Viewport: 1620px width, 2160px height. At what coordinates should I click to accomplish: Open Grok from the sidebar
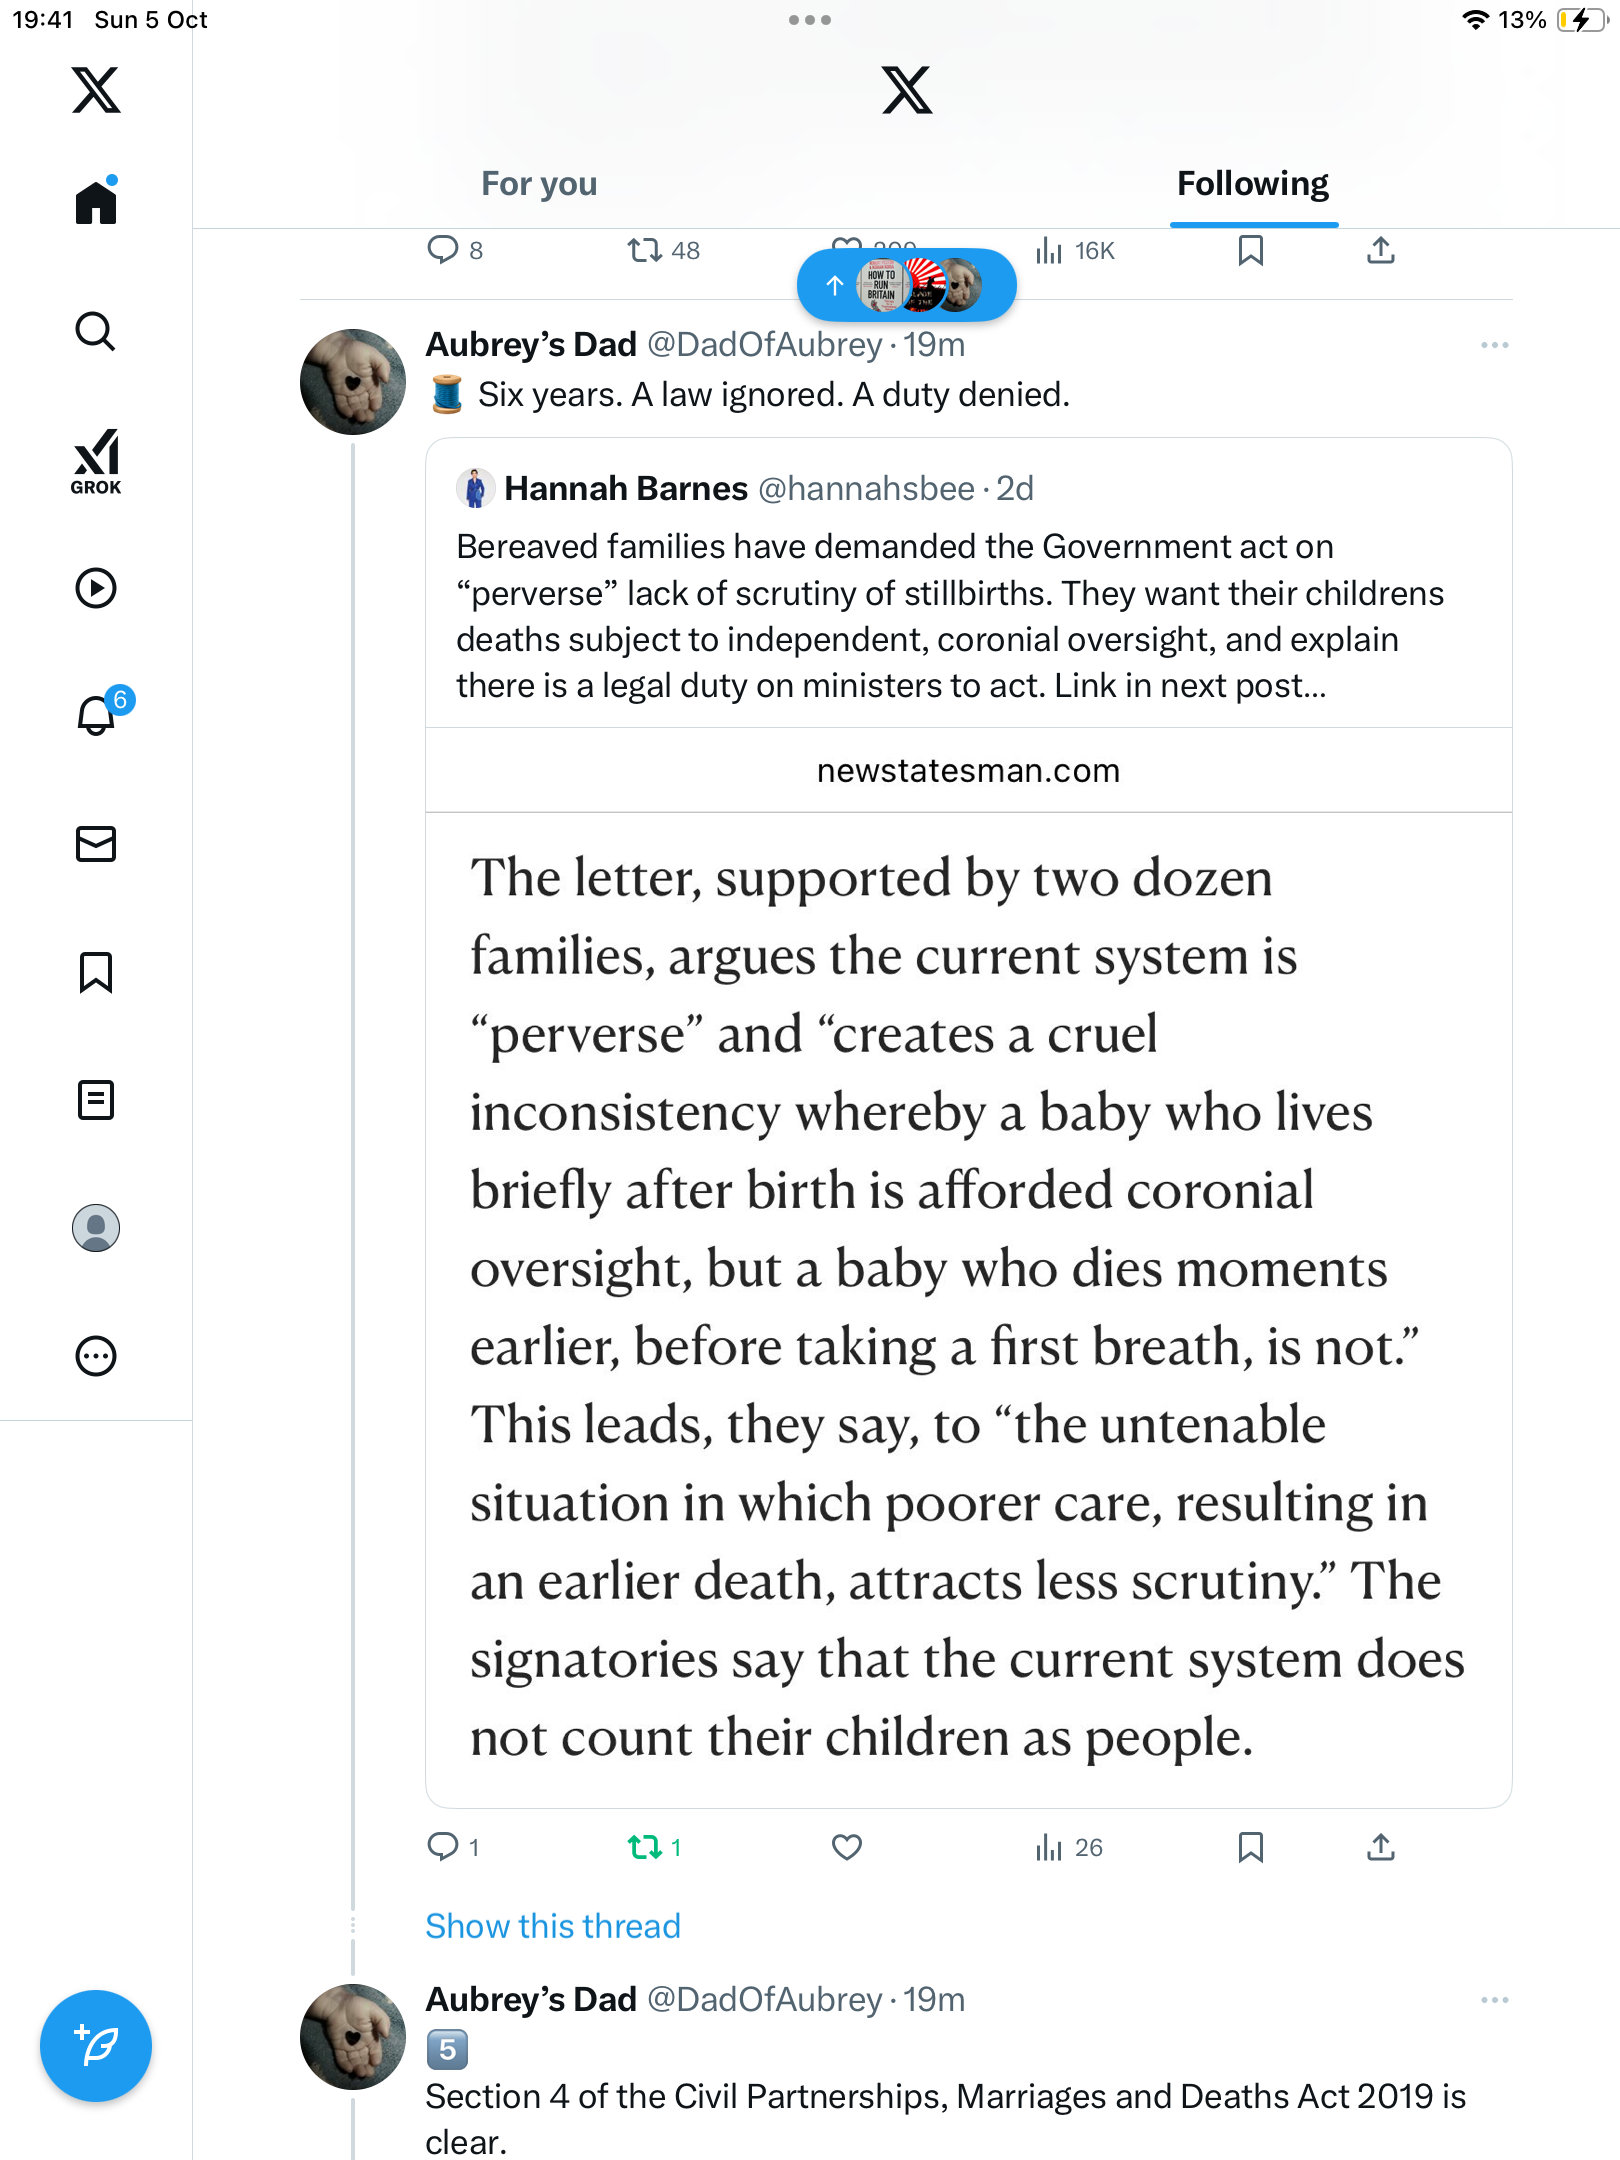click(x=96, y=461)
